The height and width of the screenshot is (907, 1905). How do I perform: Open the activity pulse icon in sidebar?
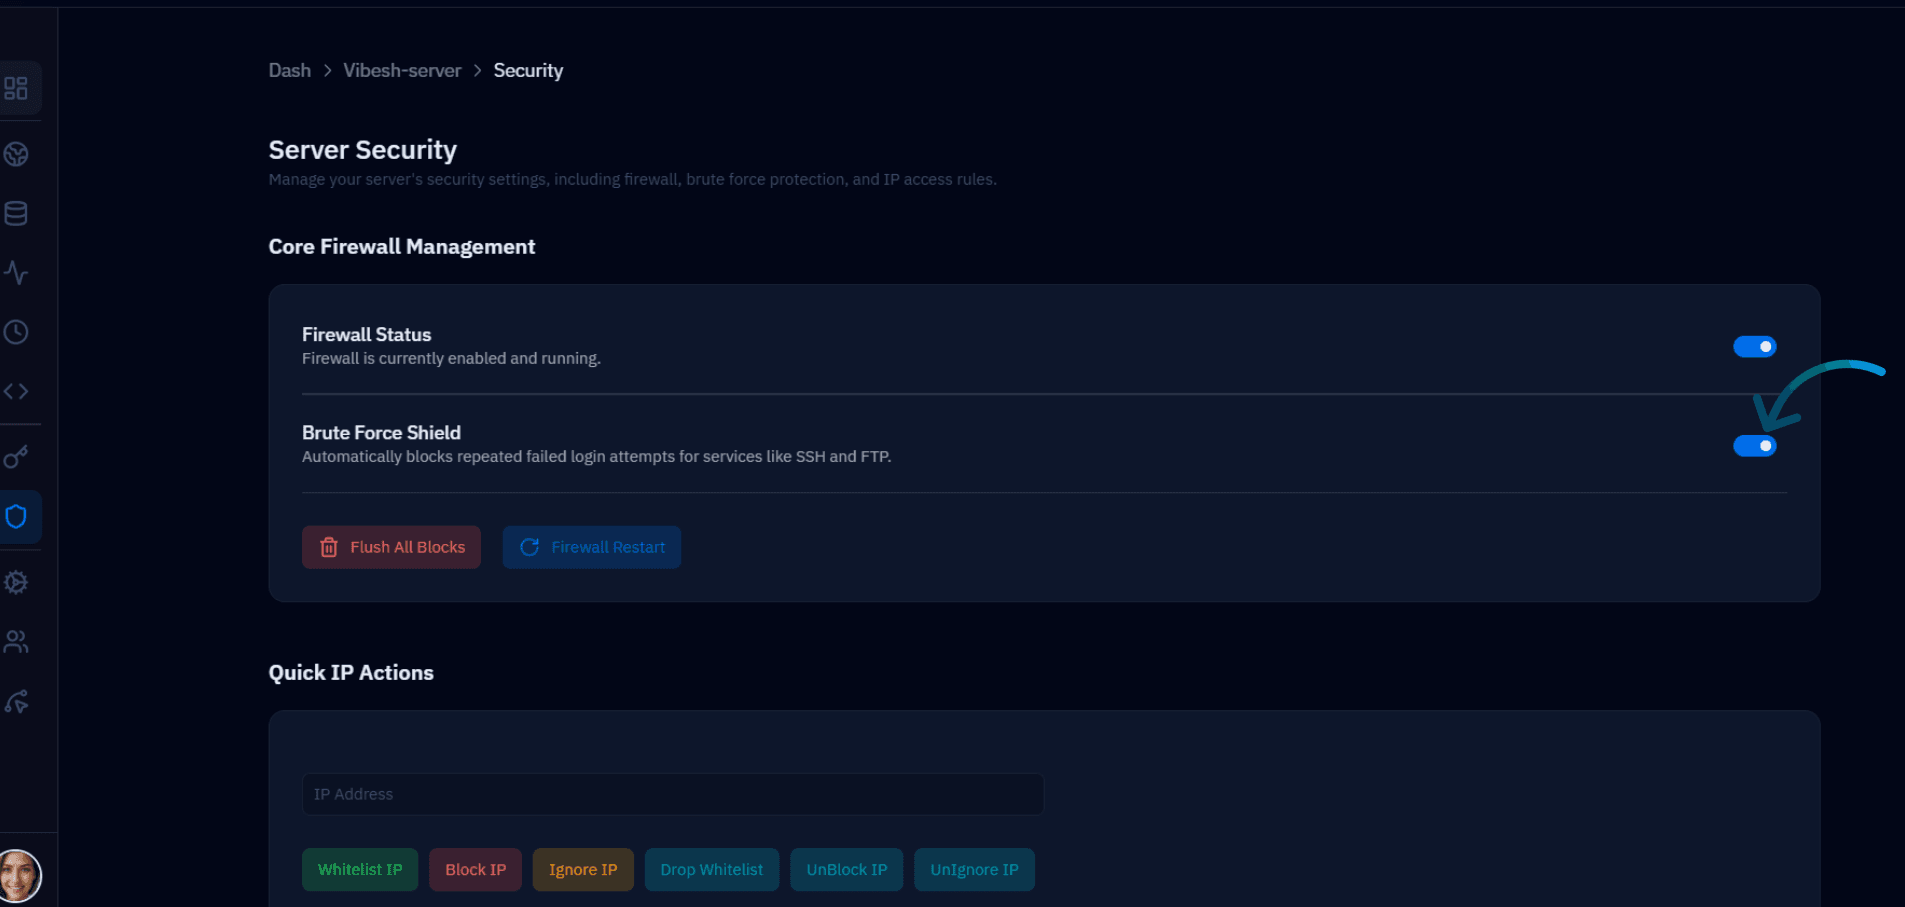coord(16,272)
